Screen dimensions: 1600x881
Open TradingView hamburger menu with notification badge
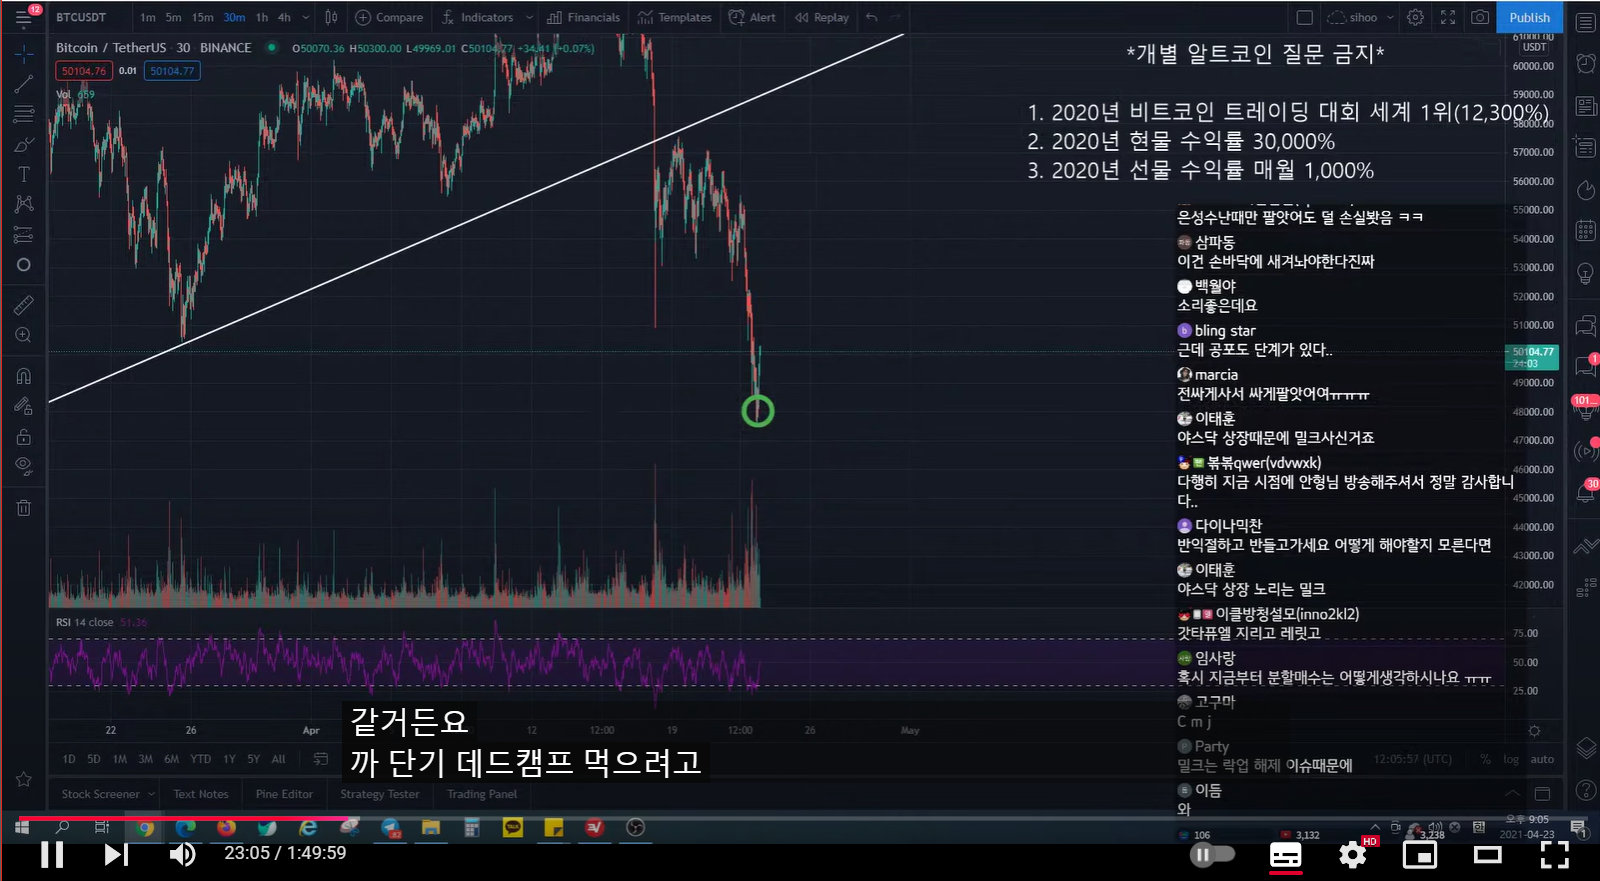point(24,17)
